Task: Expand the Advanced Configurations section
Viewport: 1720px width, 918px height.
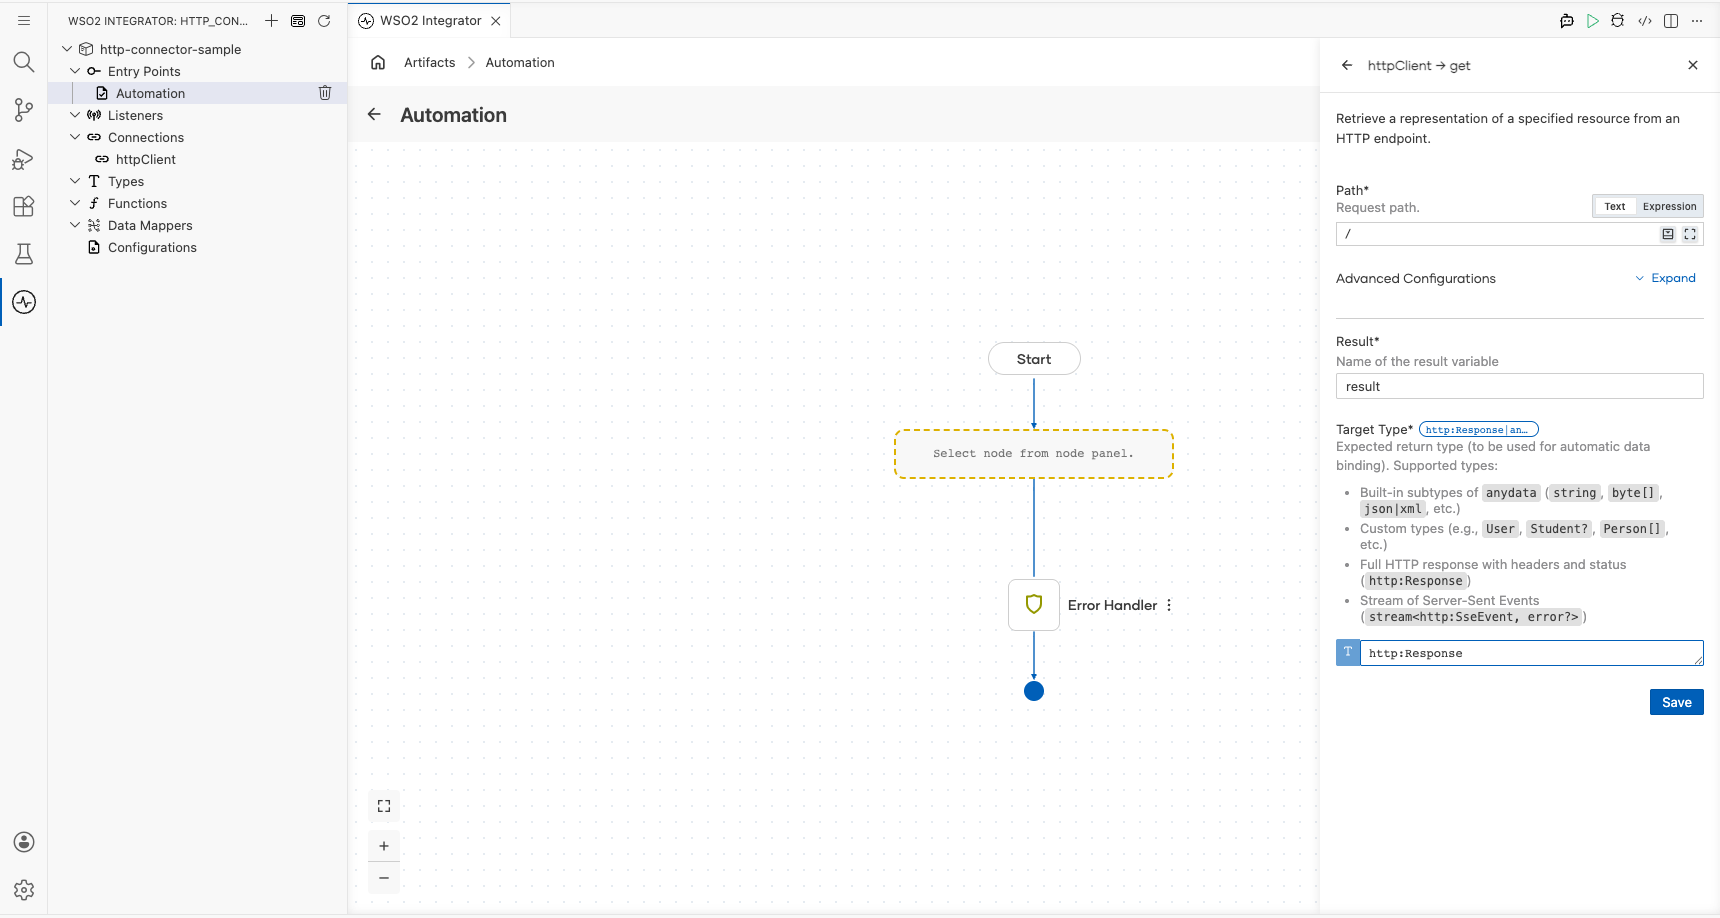Action: click(1666, 278)
